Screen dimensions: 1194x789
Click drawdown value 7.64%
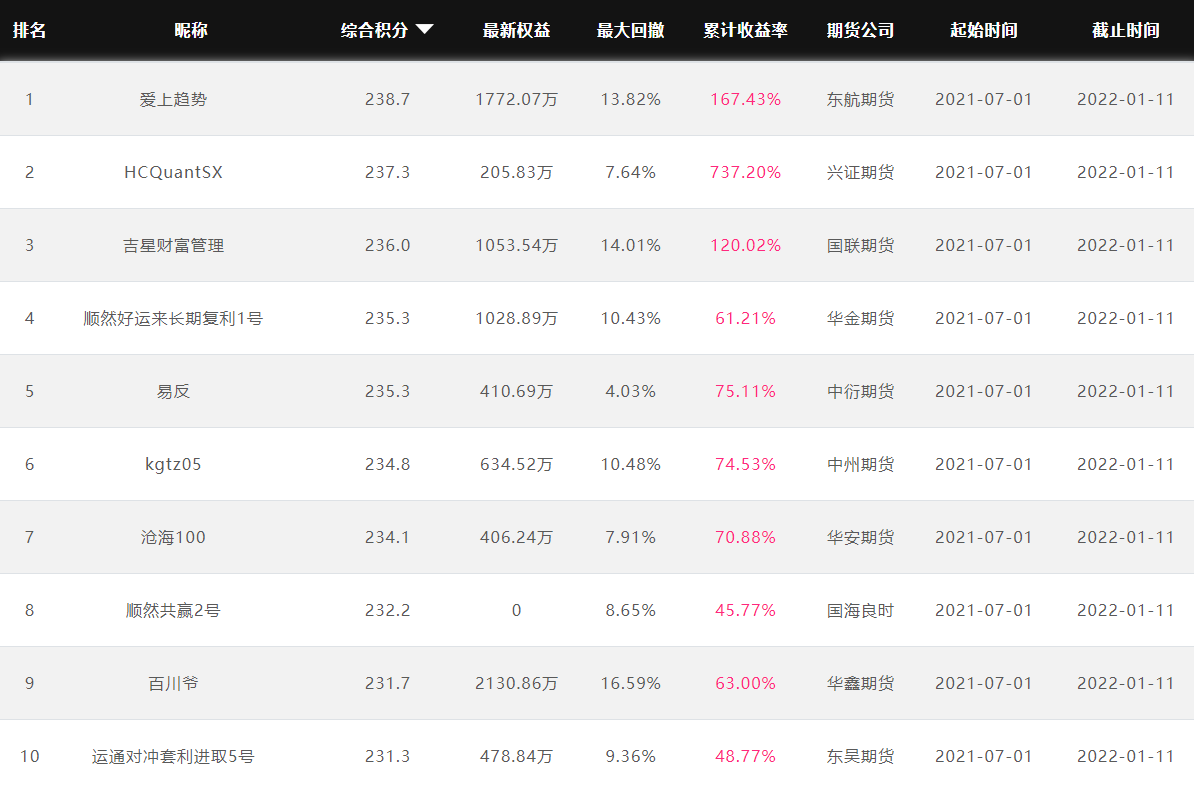[631, 173]
